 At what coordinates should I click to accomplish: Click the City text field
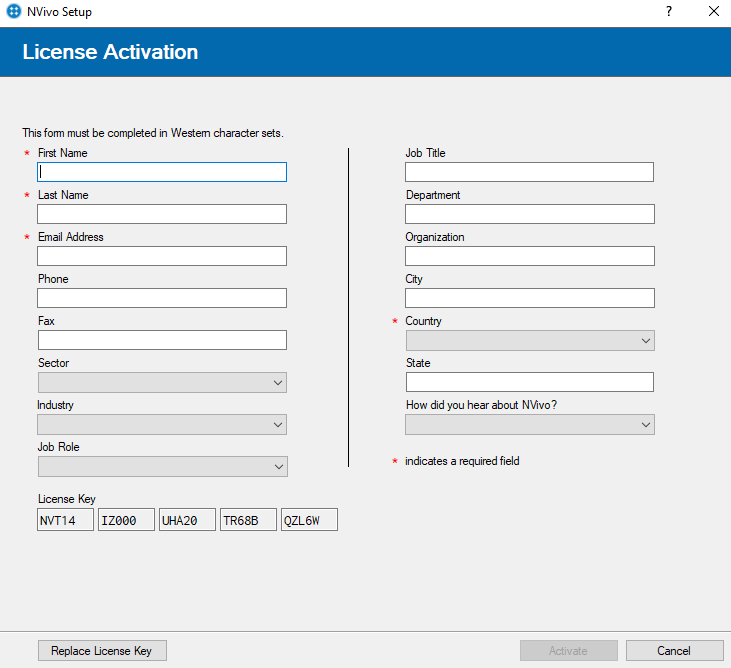click(x=530, y=298)
